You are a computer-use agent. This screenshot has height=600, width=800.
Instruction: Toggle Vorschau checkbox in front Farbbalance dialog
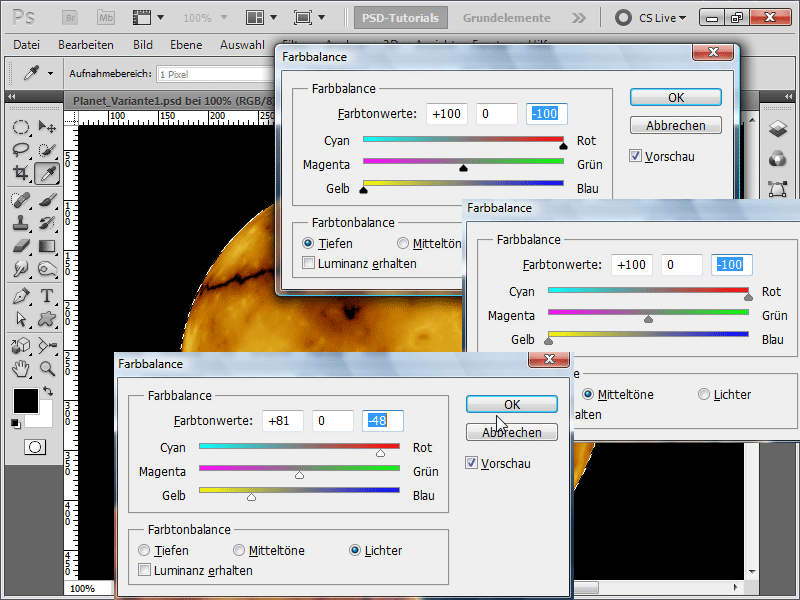pos(471,463)
